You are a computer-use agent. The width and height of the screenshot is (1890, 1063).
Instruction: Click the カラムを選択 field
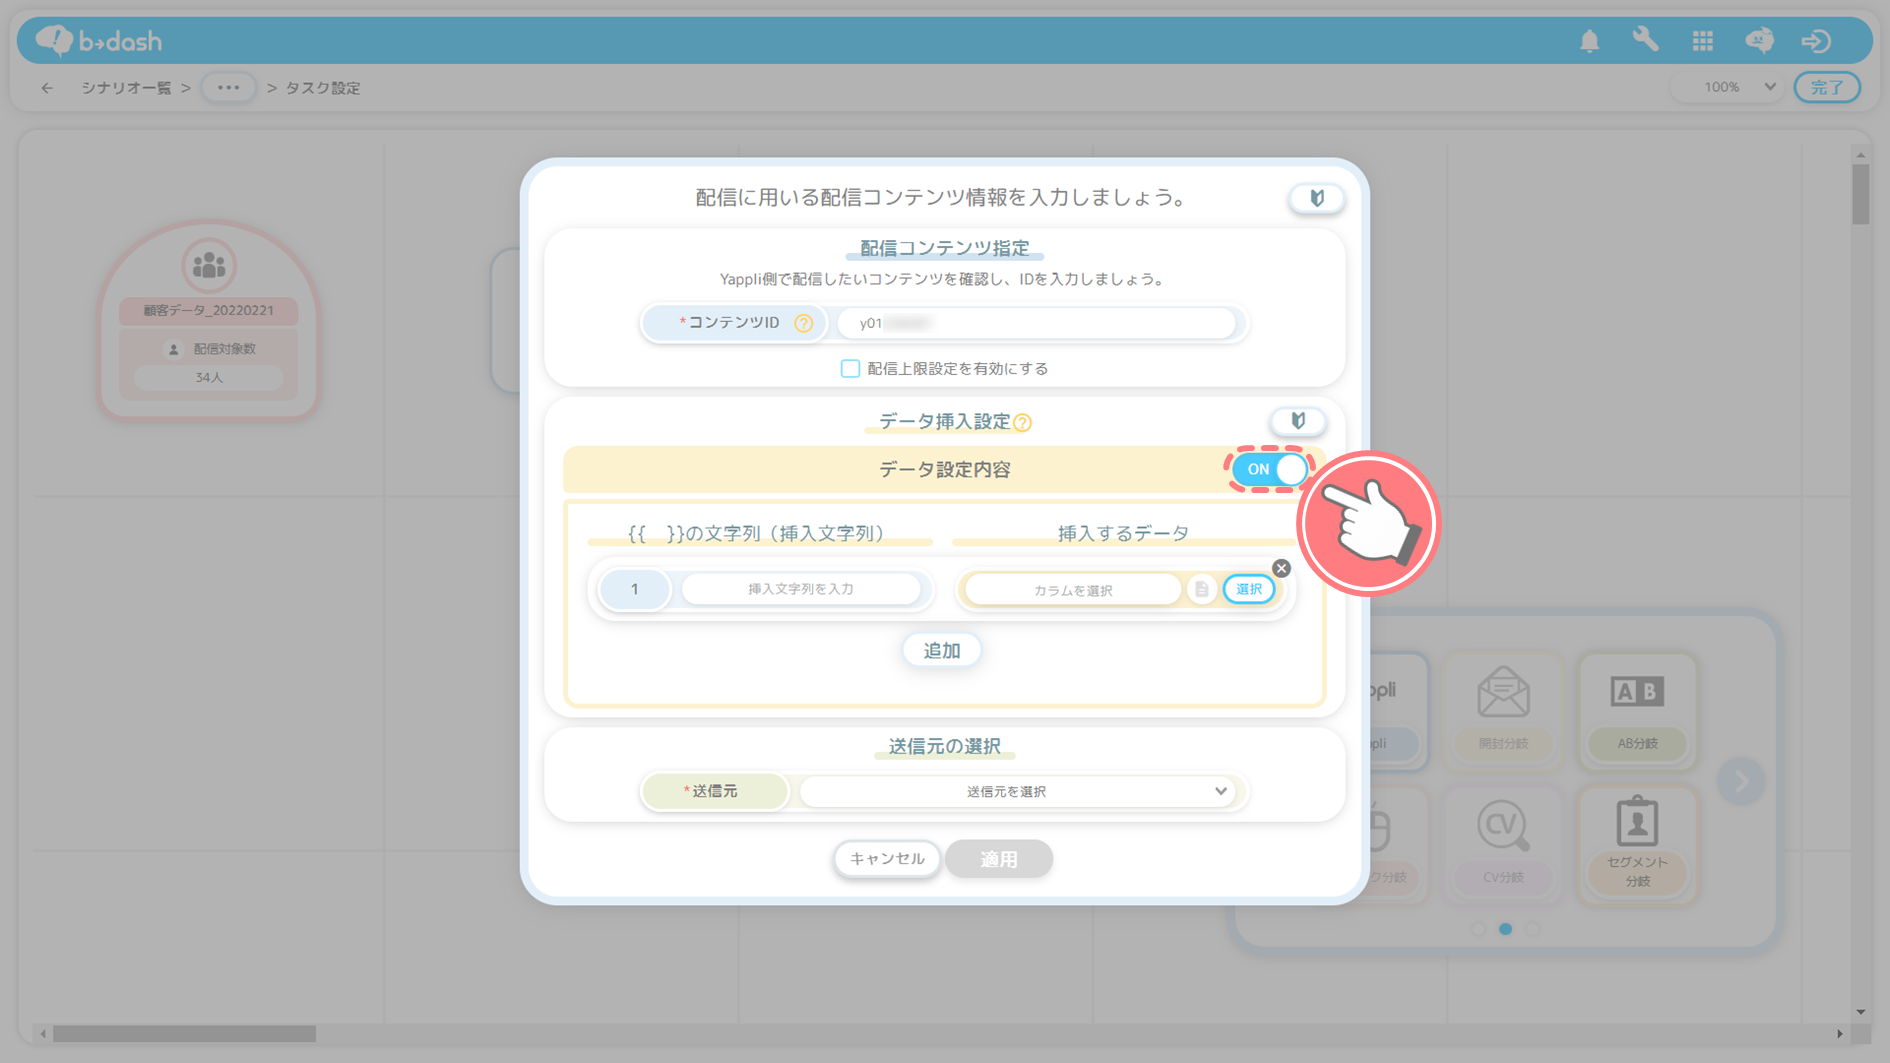click(1073, 590)
